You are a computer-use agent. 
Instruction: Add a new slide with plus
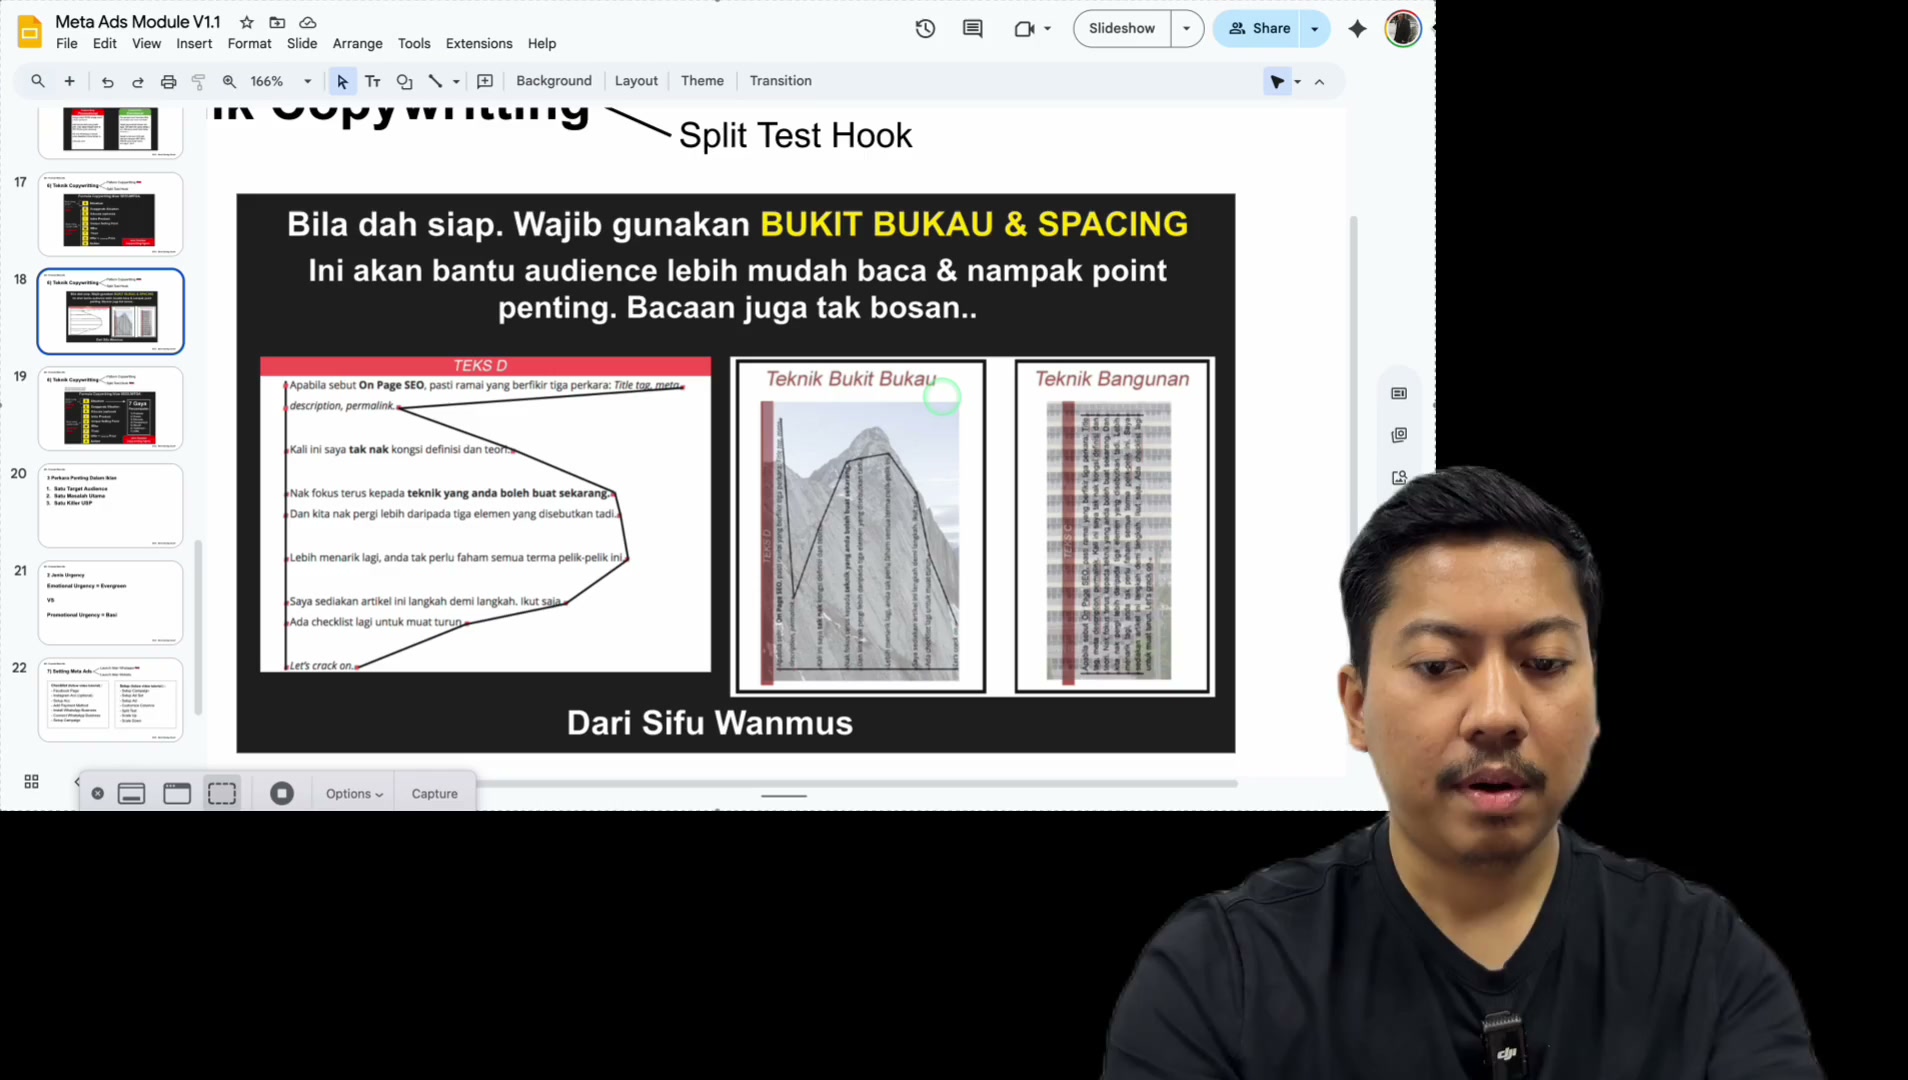click(x=69, y=81)
